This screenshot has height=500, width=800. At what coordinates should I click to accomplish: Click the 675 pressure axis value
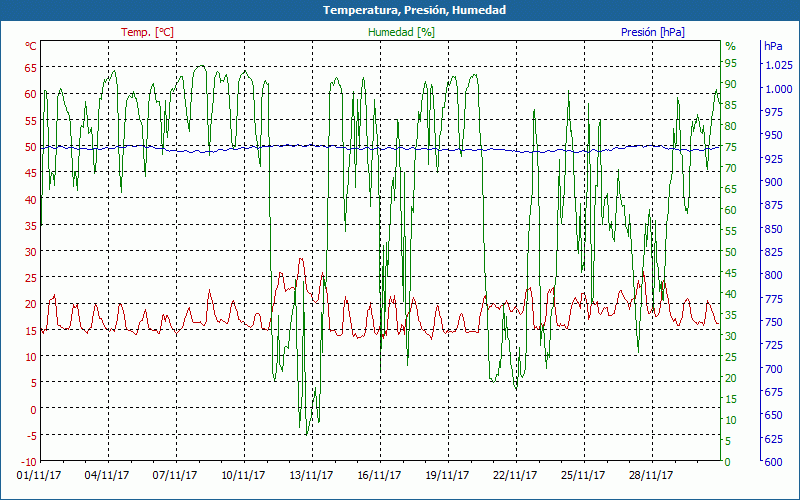774,392
